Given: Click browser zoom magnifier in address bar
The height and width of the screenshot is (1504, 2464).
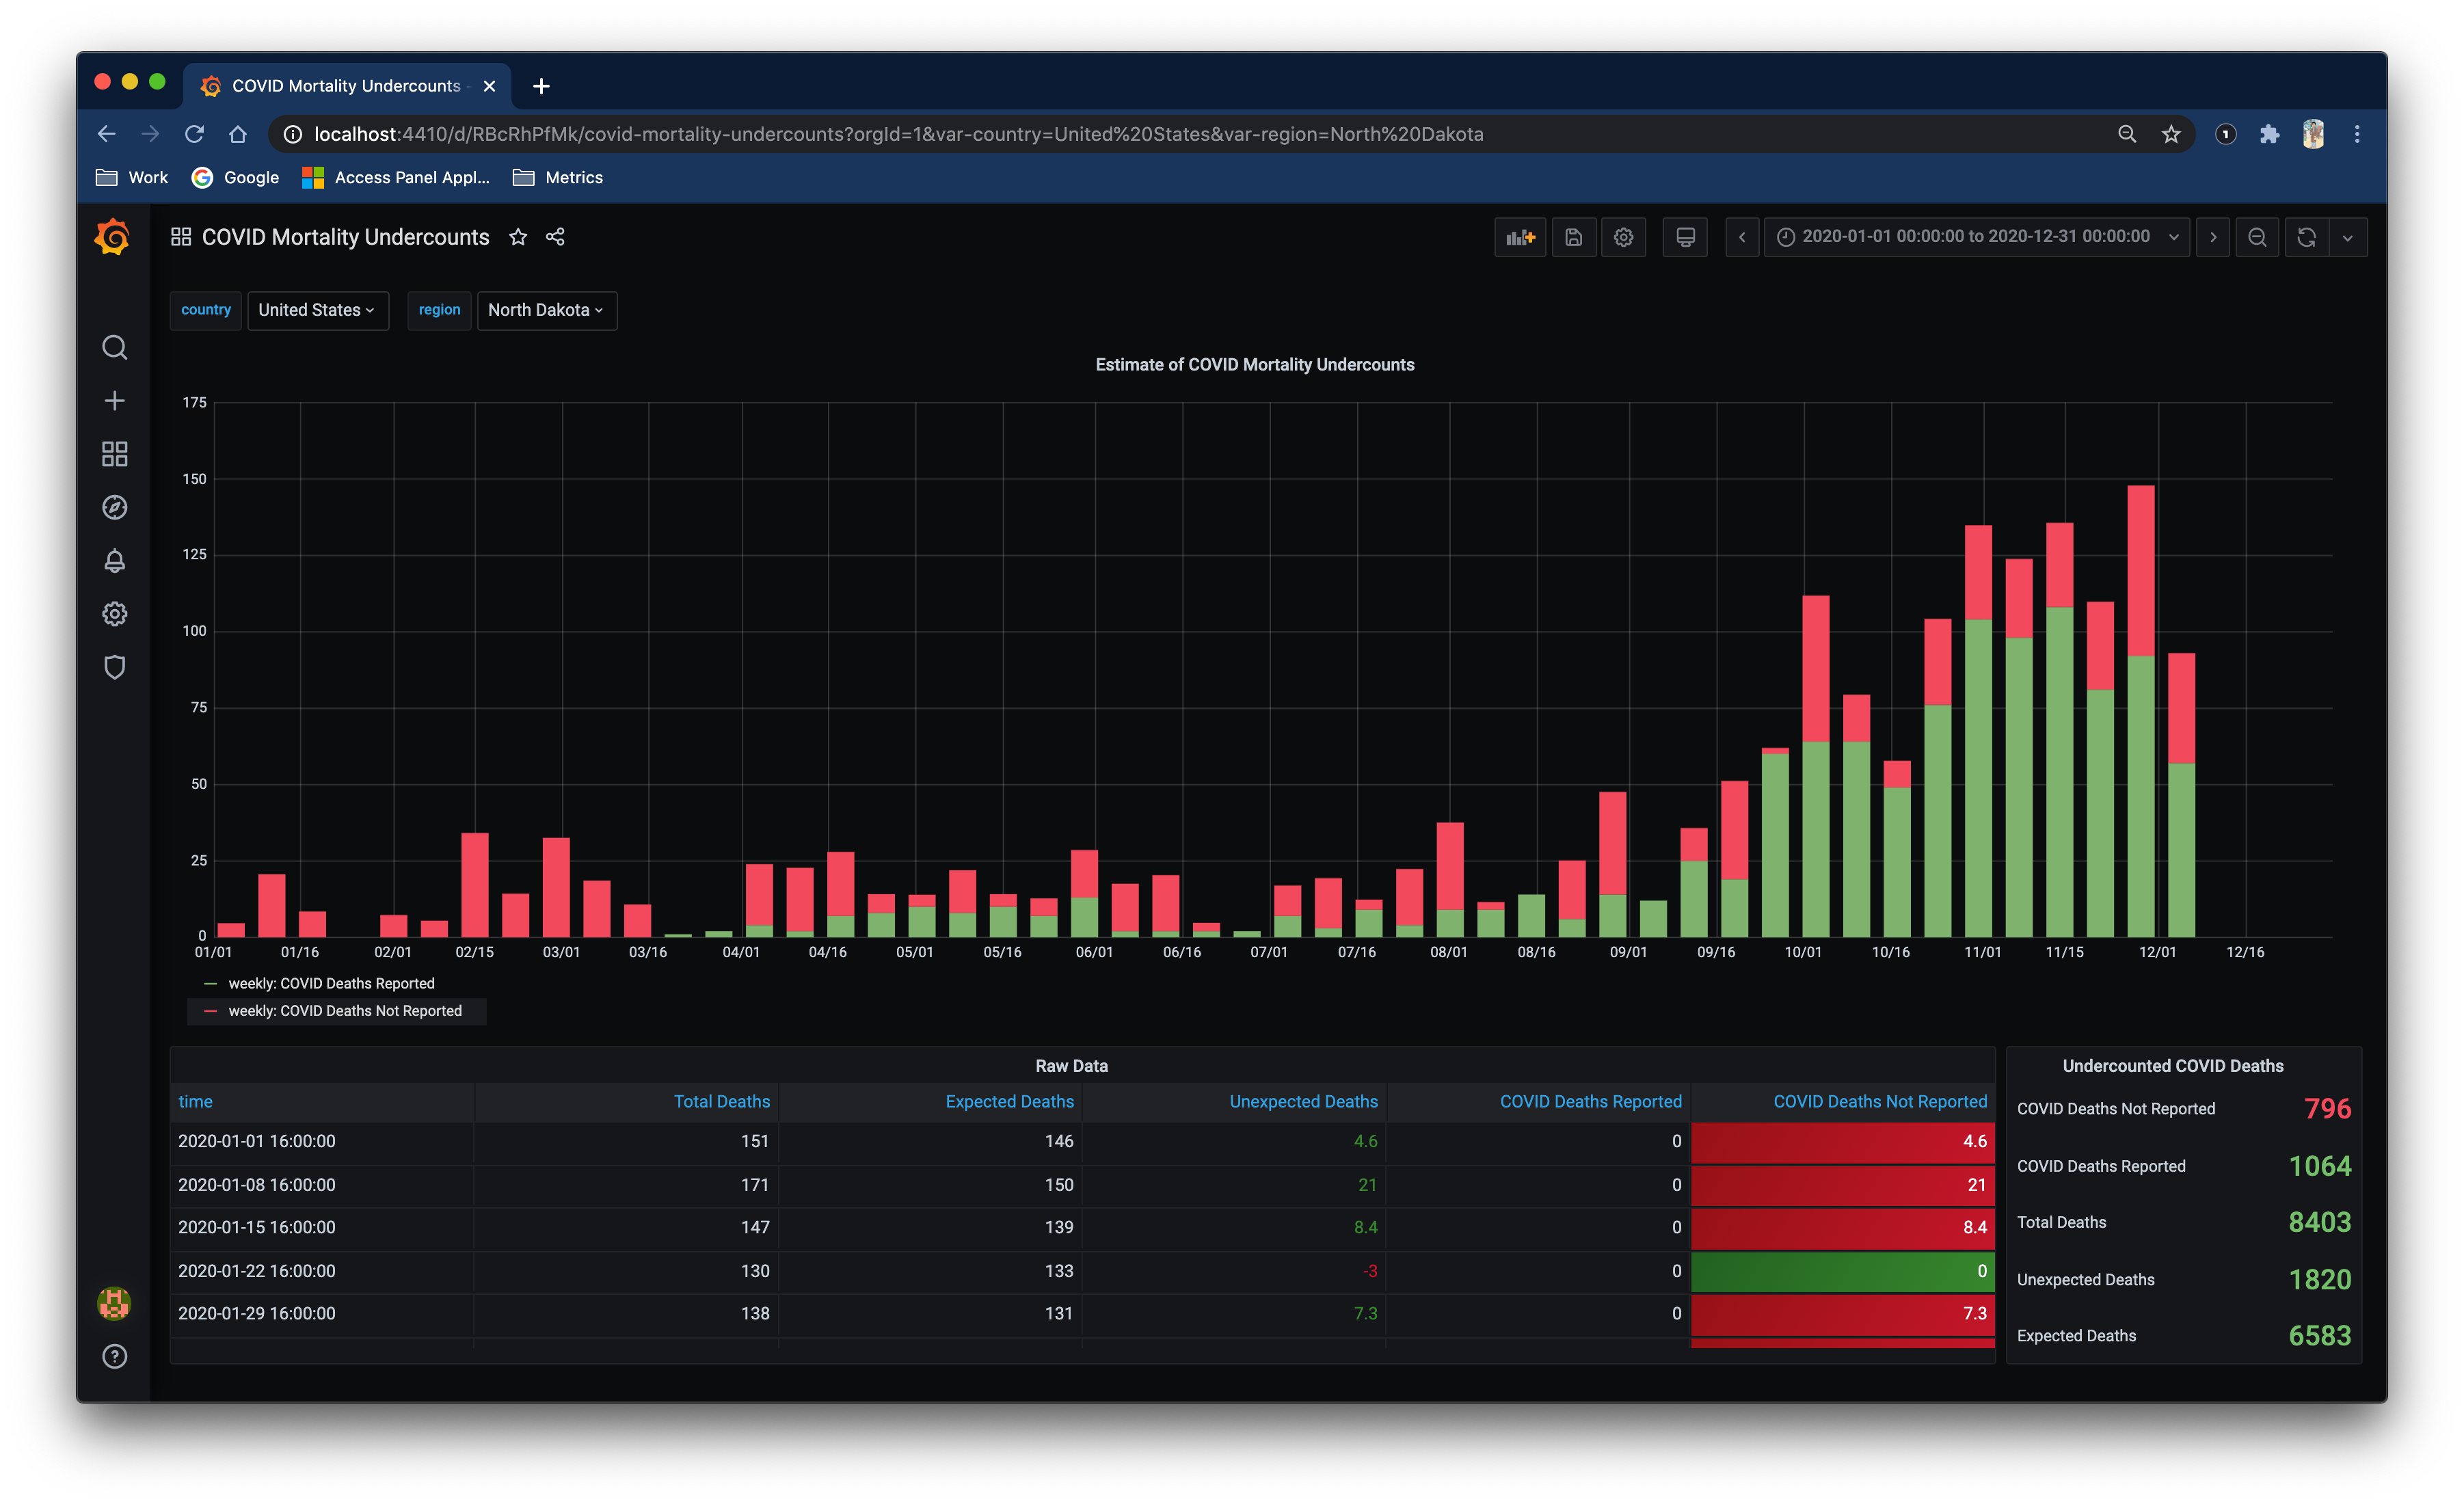Looking at the screenshot, I should [2127, 134].
